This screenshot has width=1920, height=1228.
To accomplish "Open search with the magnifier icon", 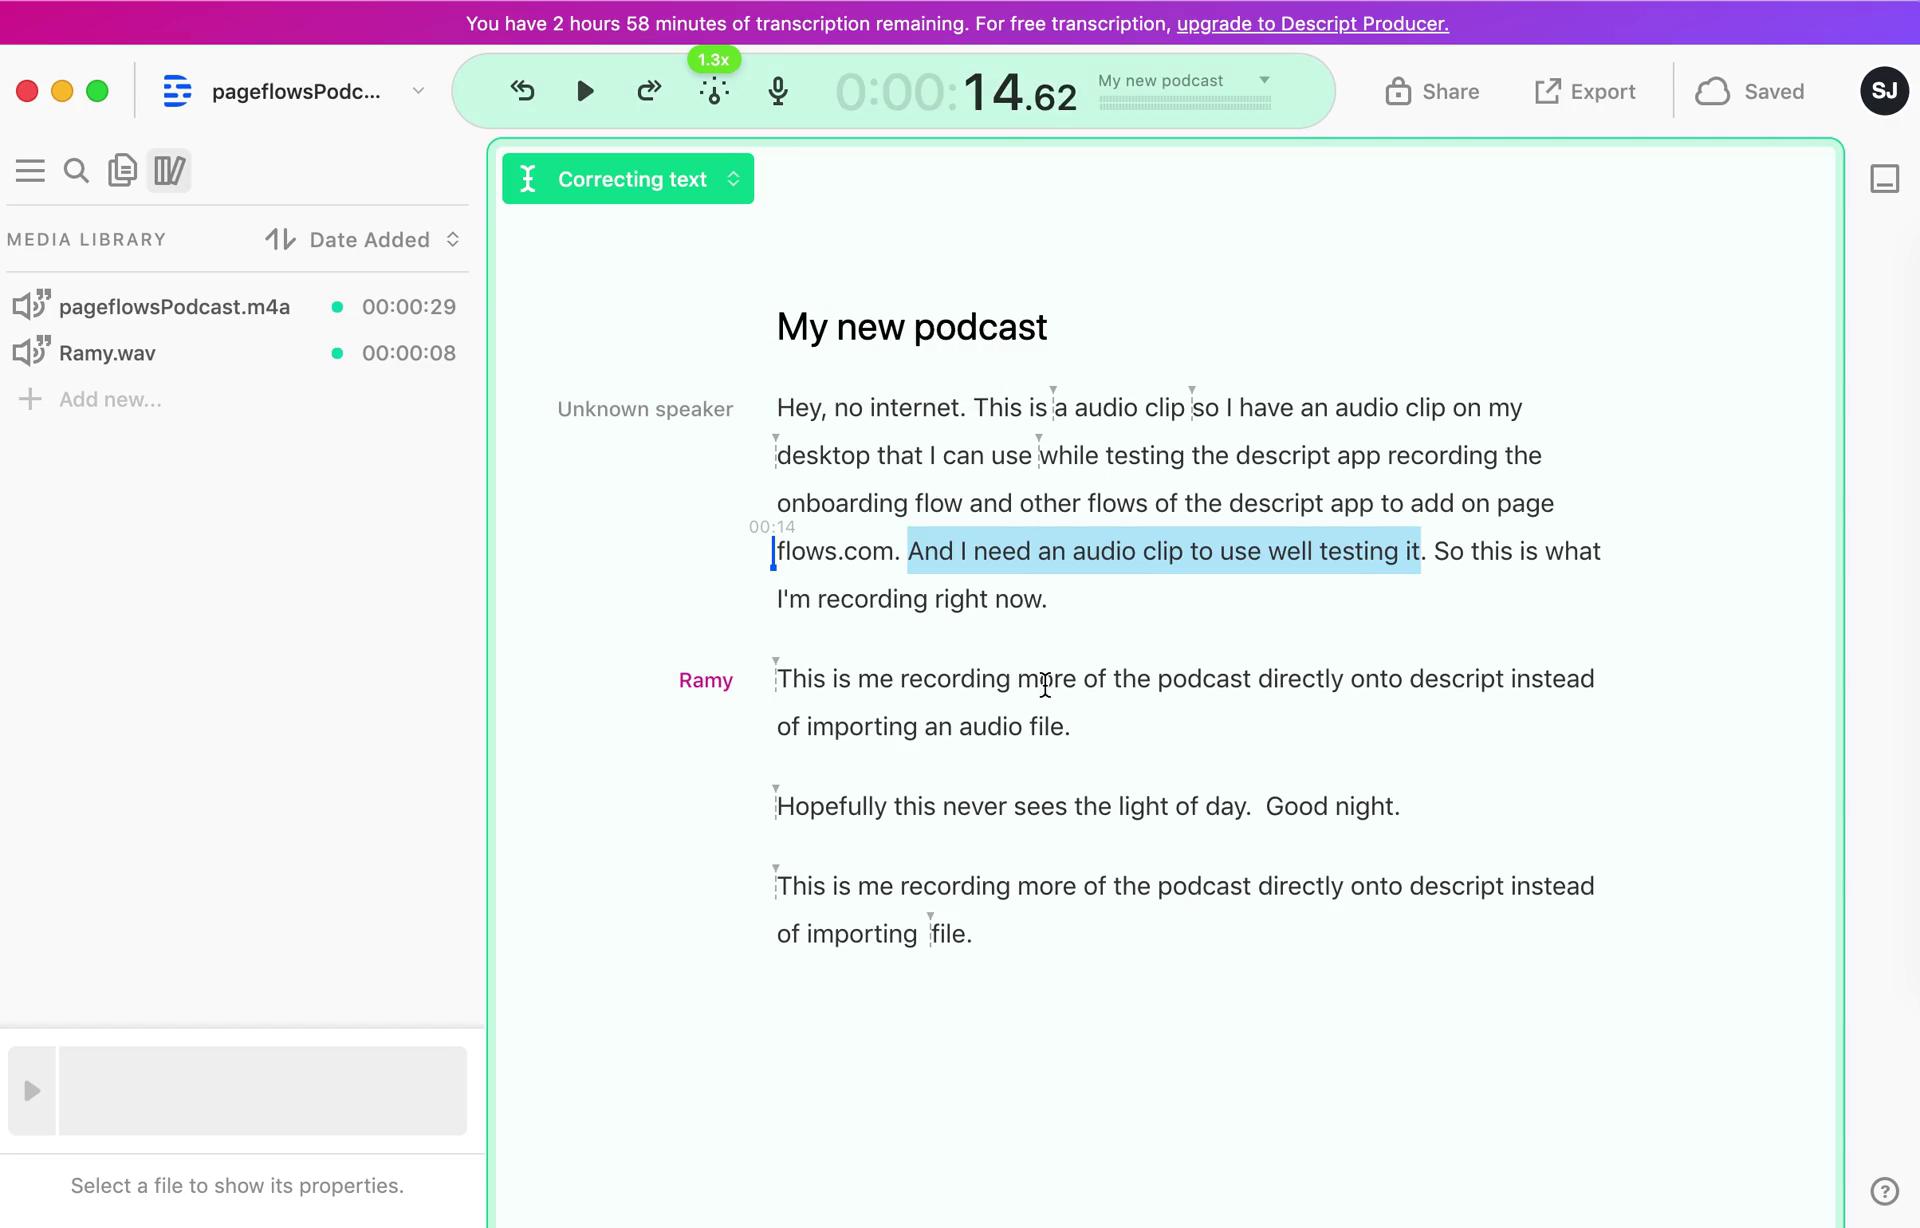I will tap(76, 171).
